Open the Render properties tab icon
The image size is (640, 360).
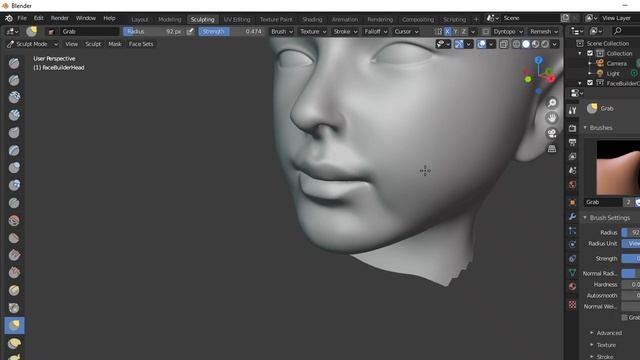pyautogui.click(x=572, y=128)
